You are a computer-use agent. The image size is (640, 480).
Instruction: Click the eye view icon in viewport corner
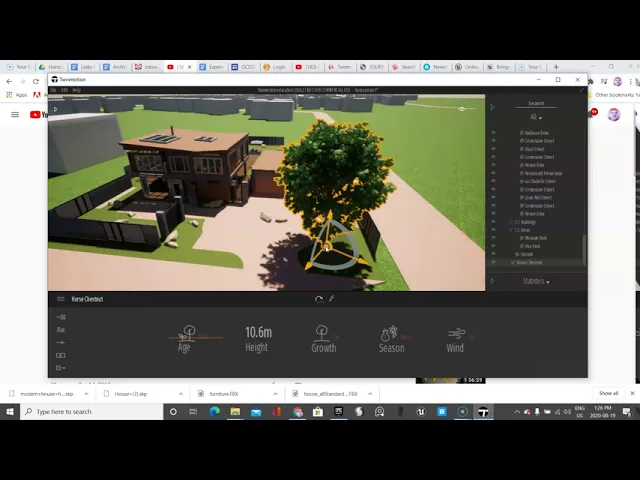click(x=462, y=109)
